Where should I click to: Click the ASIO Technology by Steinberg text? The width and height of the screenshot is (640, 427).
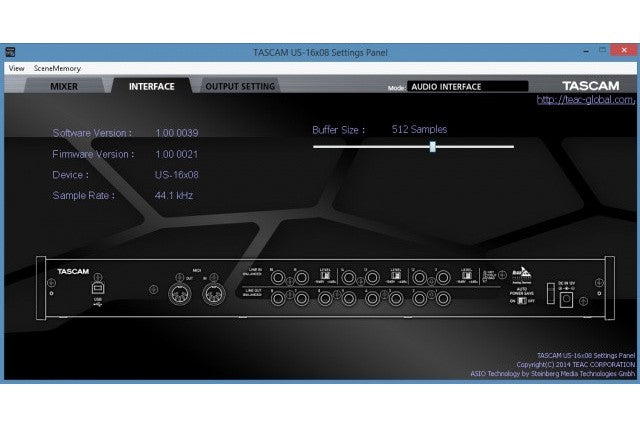pyautogui.click(x=553, y=374)
